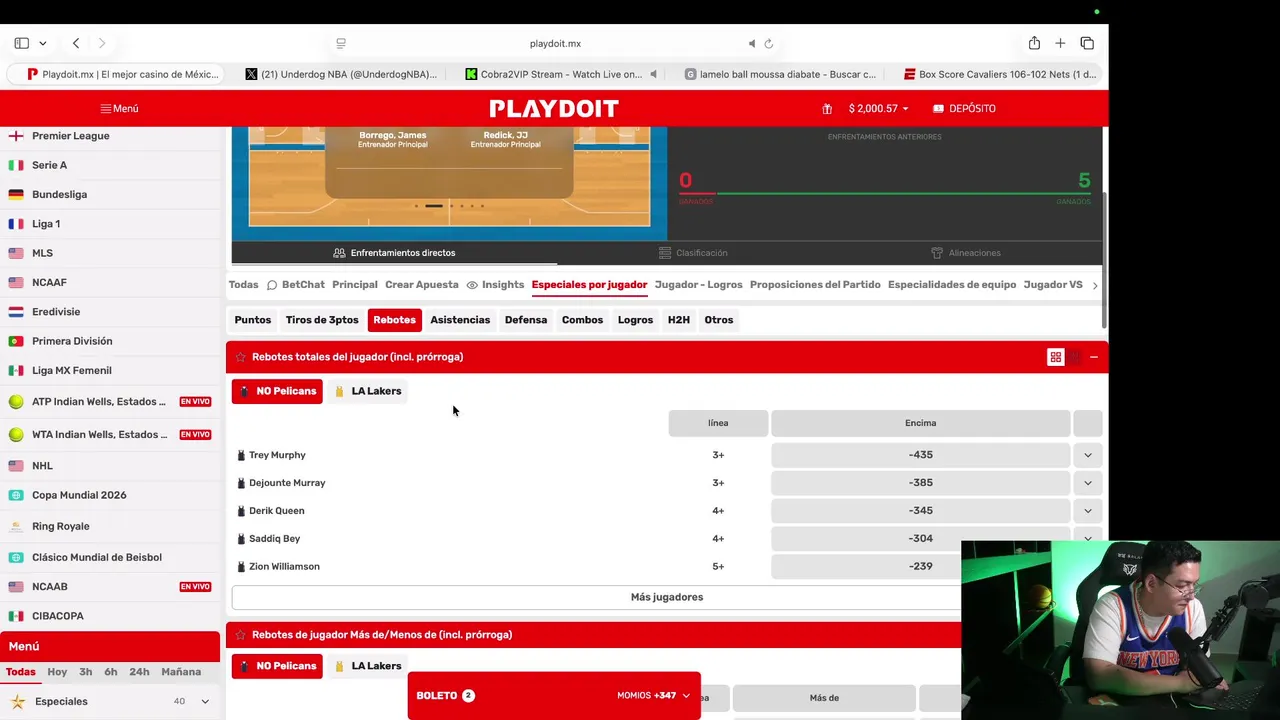Open Crear Apuesta tab
The image size is (1280, 720).
(422, 285)
